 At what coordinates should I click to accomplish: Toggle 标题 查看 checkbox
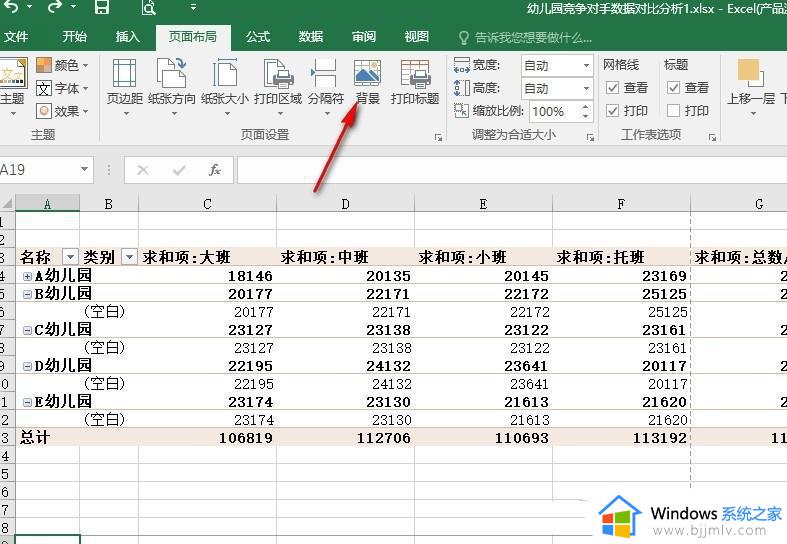click(674, 88)
